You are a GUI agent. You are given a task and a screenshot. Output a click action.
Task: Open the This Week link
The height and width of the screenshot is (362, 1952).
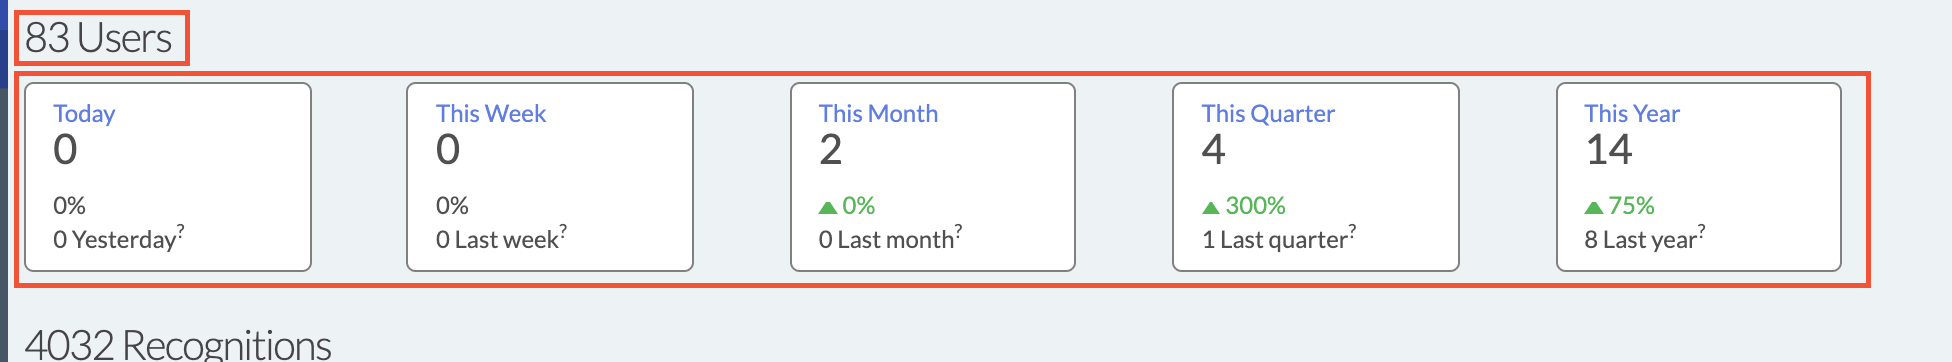[x=491, y=113]
